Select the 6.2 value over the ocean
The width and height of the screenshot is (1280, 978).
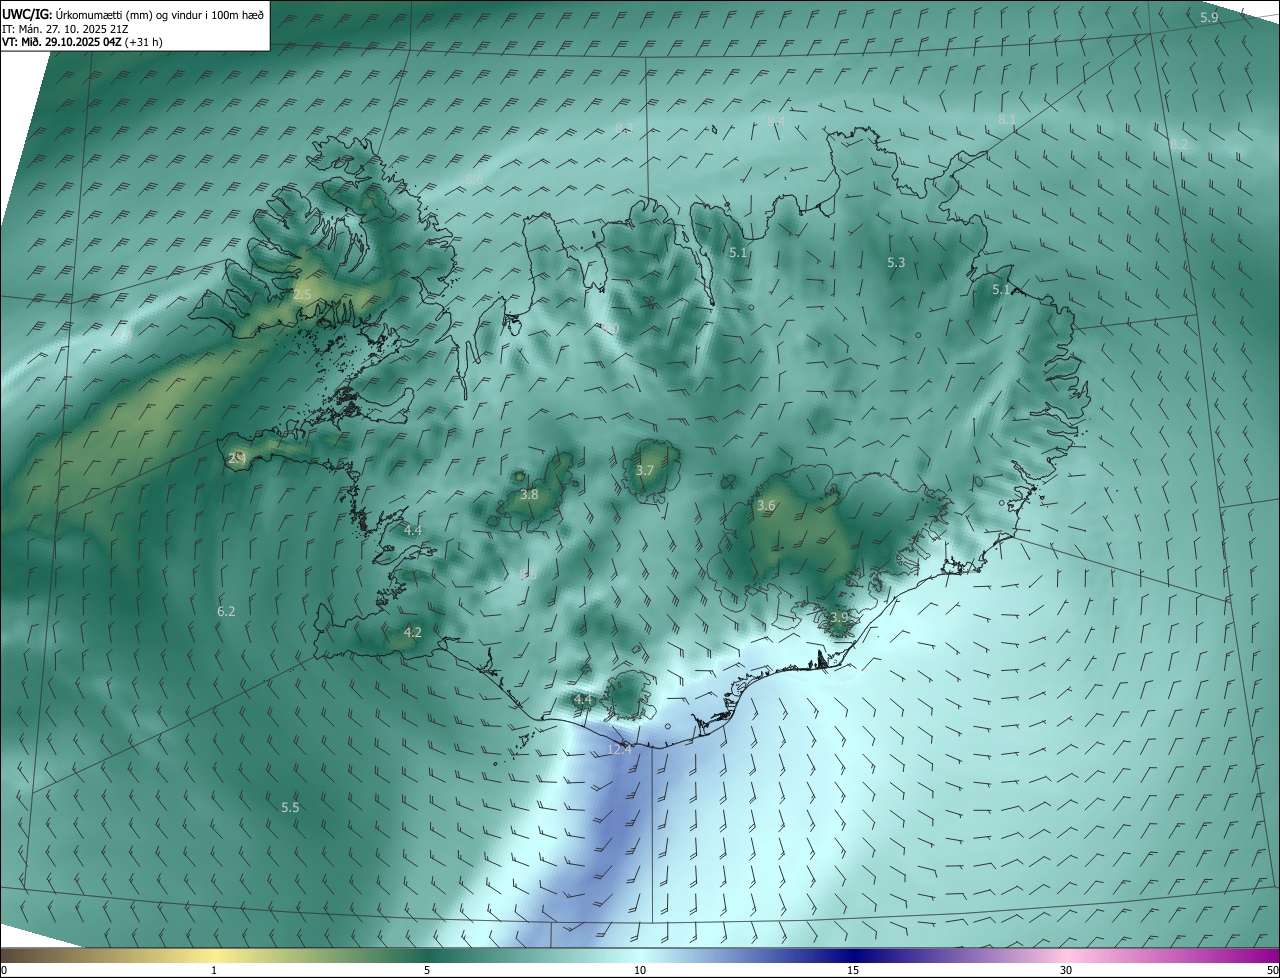226,611
